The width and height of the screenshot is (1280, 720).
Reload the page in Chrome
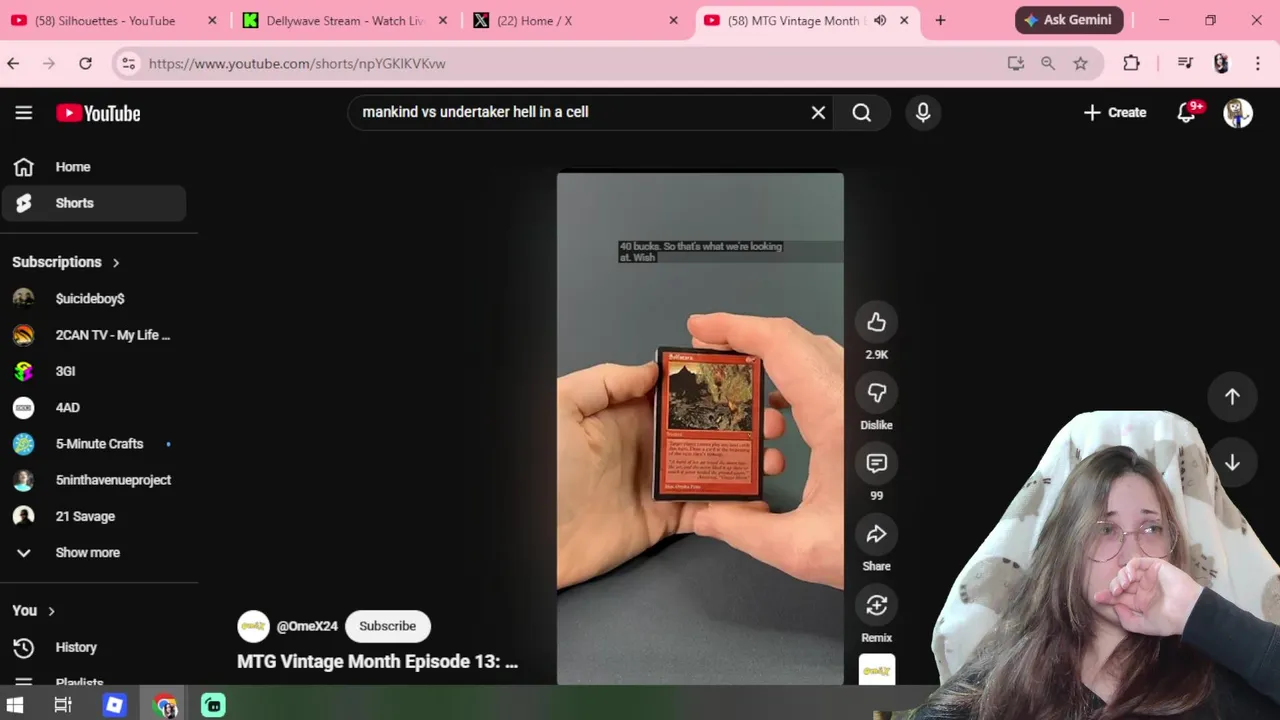pos(86,63)
